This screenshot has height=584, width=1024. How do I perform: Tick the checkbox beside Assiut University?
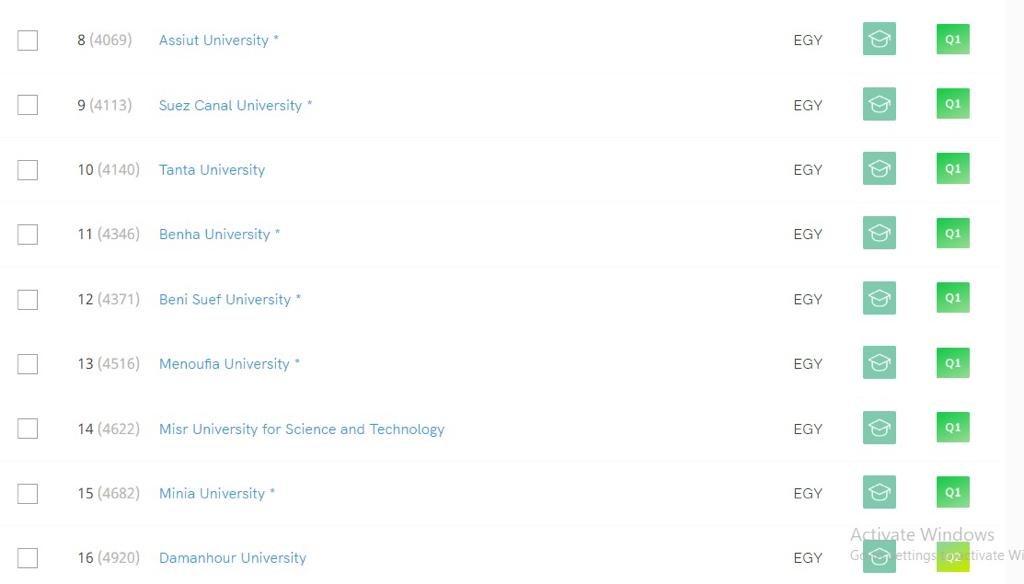pos(27,41)
